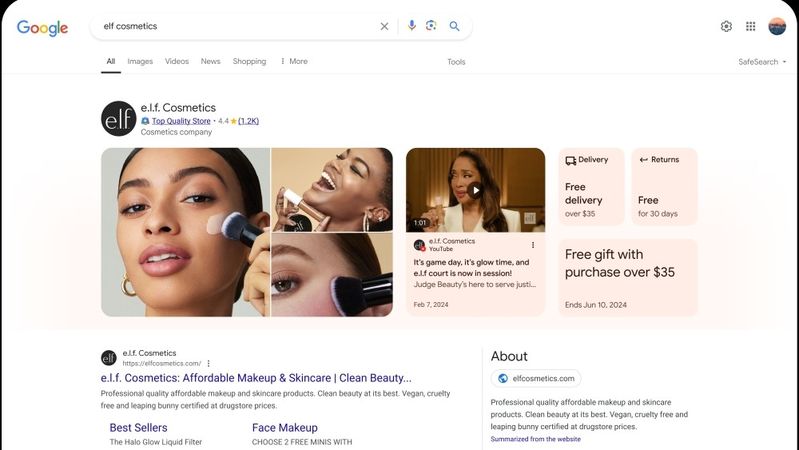Screen dimensions: 799x450
Task: Click the Google logo
Action: (x=42, y=28)
